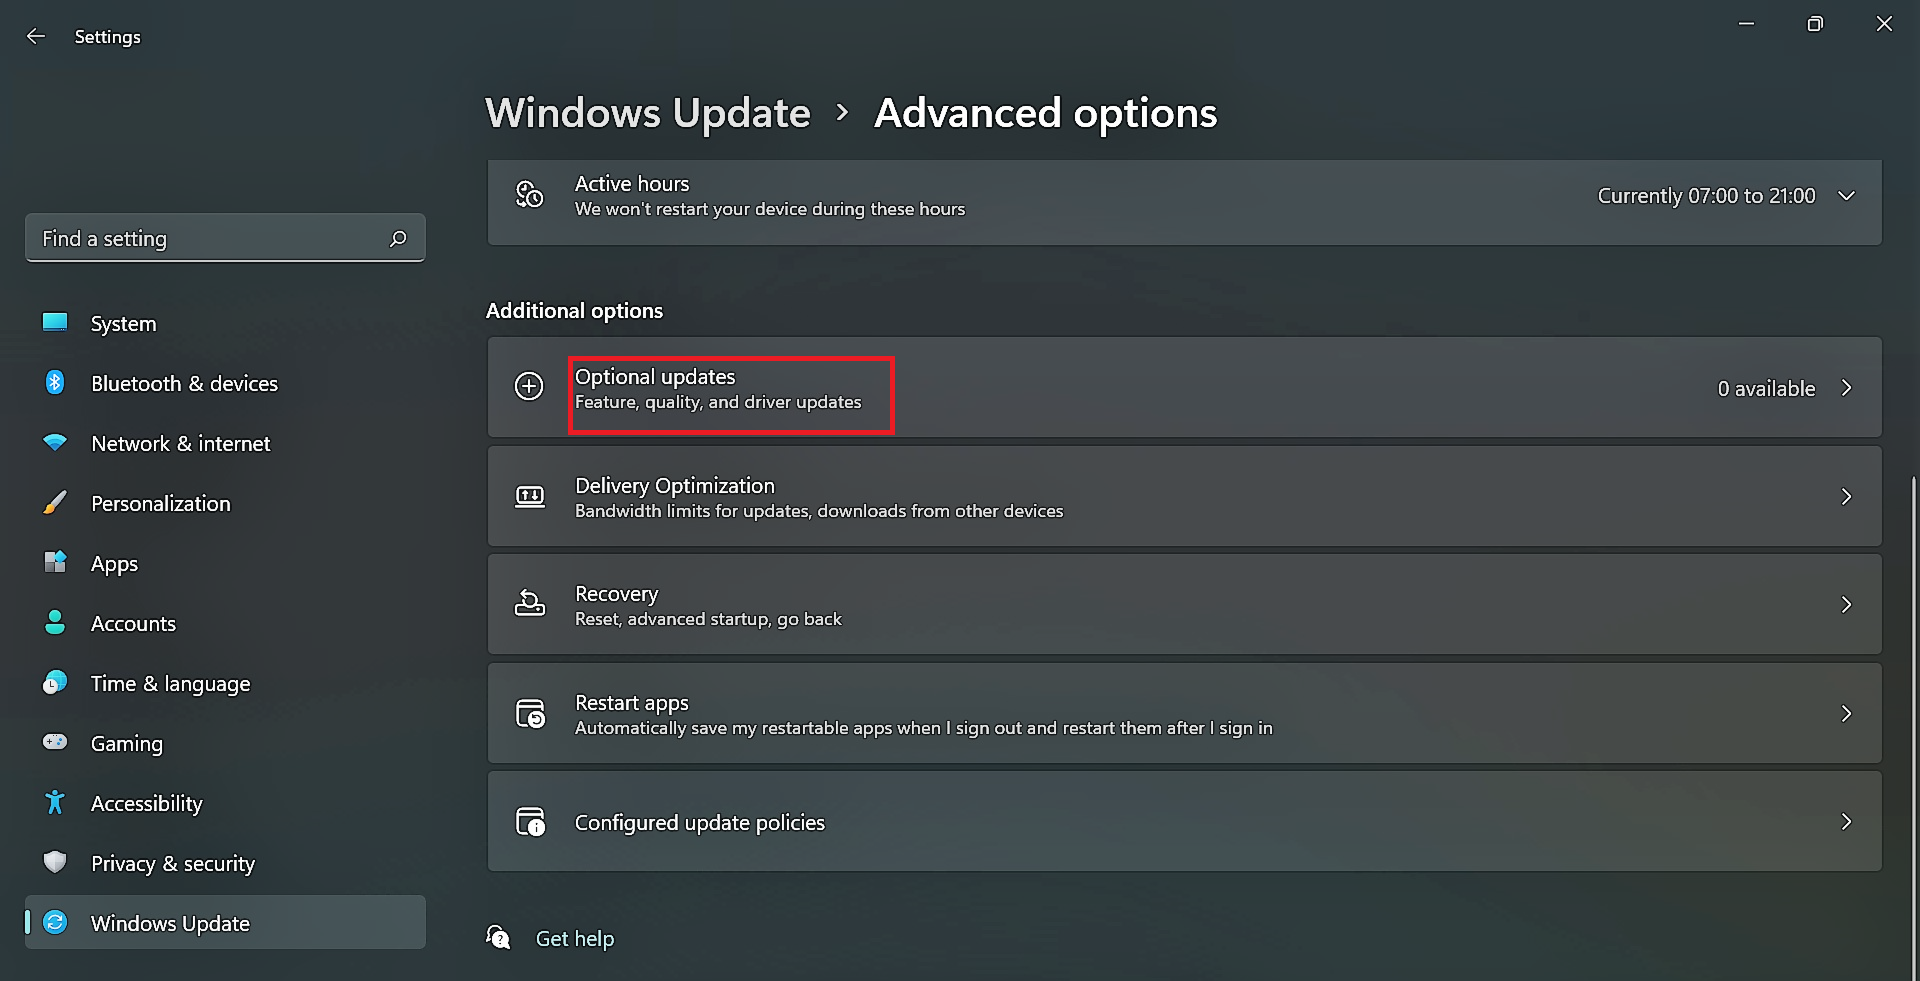The width and height of the screenshot is (1920, 981).
Task: Click the back arrow in Settings header
Action: (36, 37)
